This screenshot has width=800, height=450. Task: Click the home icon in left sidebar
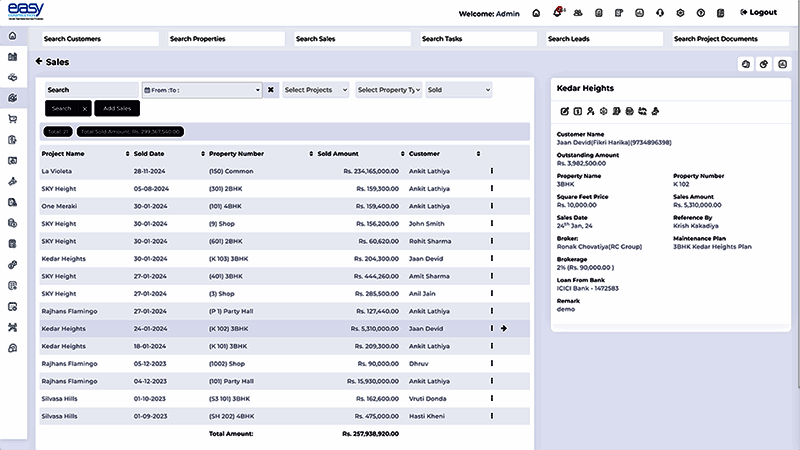[x=13, y=36]
